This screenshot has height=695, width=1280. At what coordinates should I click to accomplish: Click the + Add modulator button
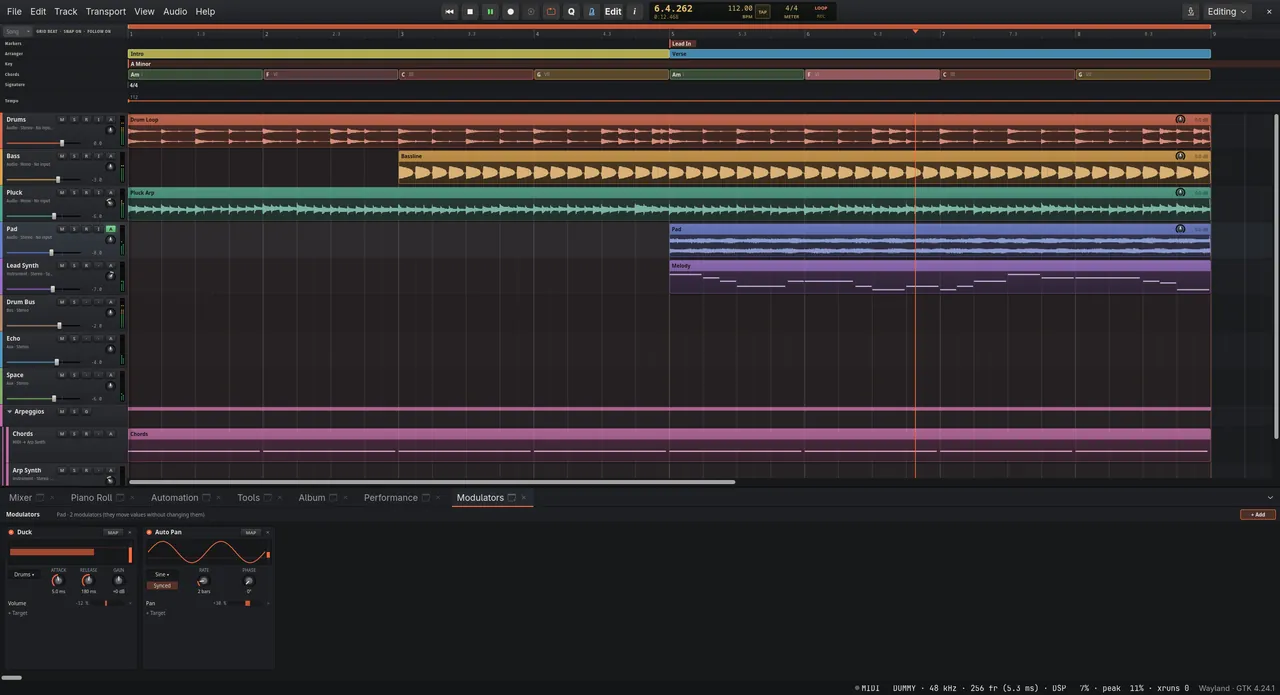tap(1257, 514)
